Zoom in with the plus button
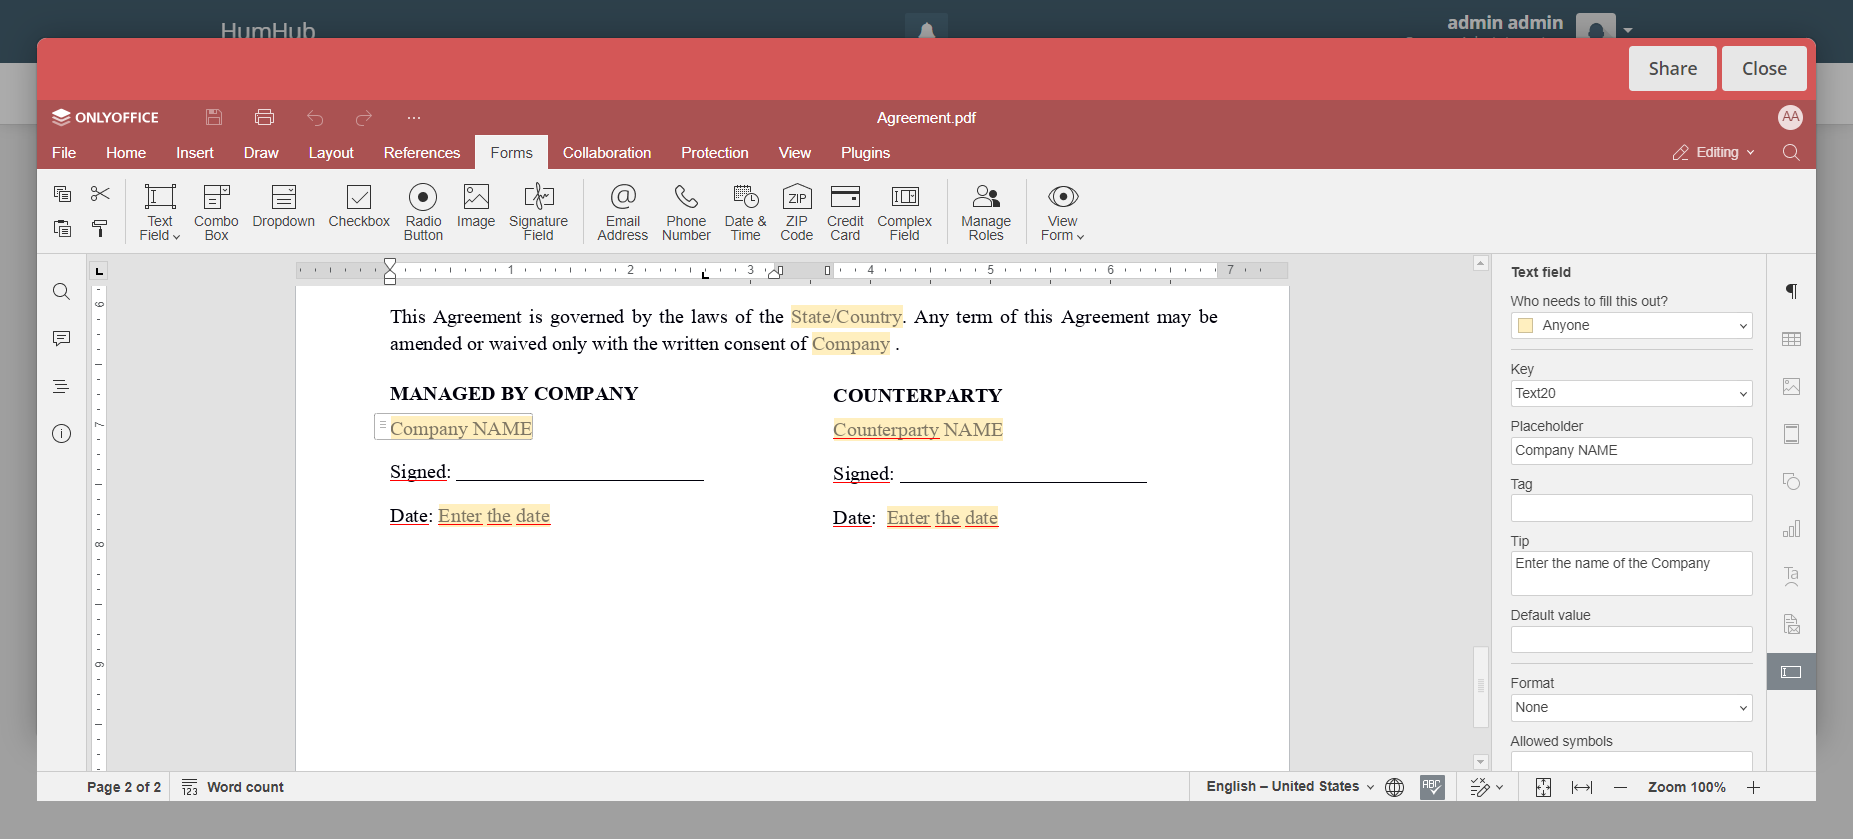The width and height of the screenshot is (1853, 839). tap(1753, 787)
